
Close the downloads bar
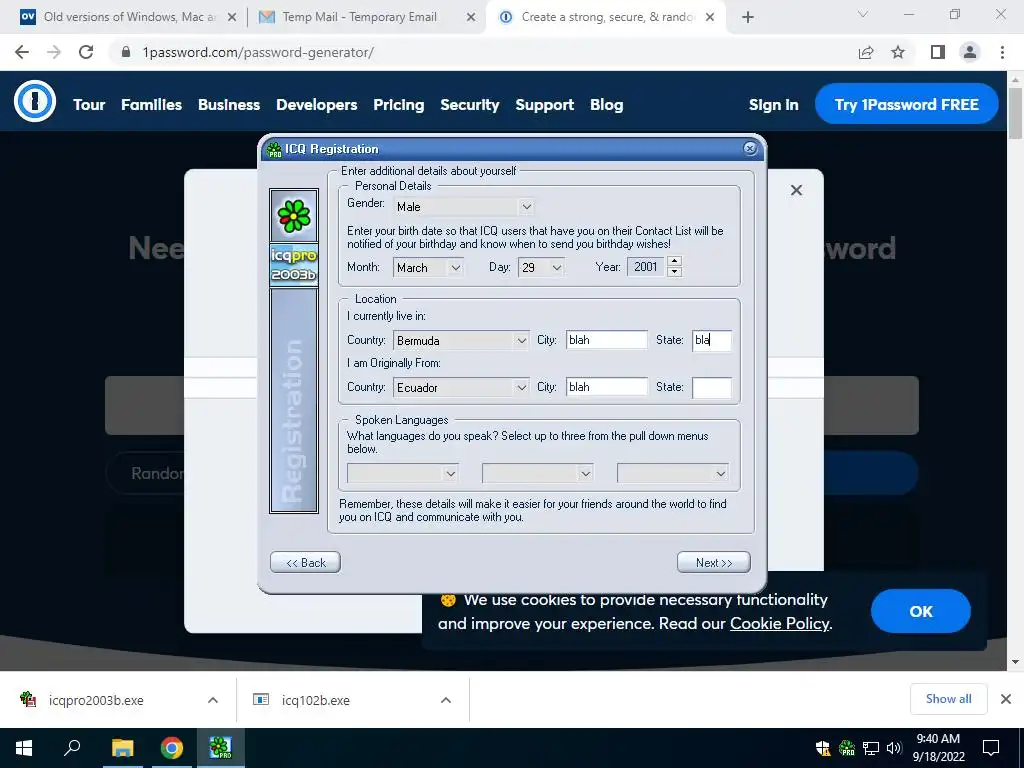click(1006, 699)
